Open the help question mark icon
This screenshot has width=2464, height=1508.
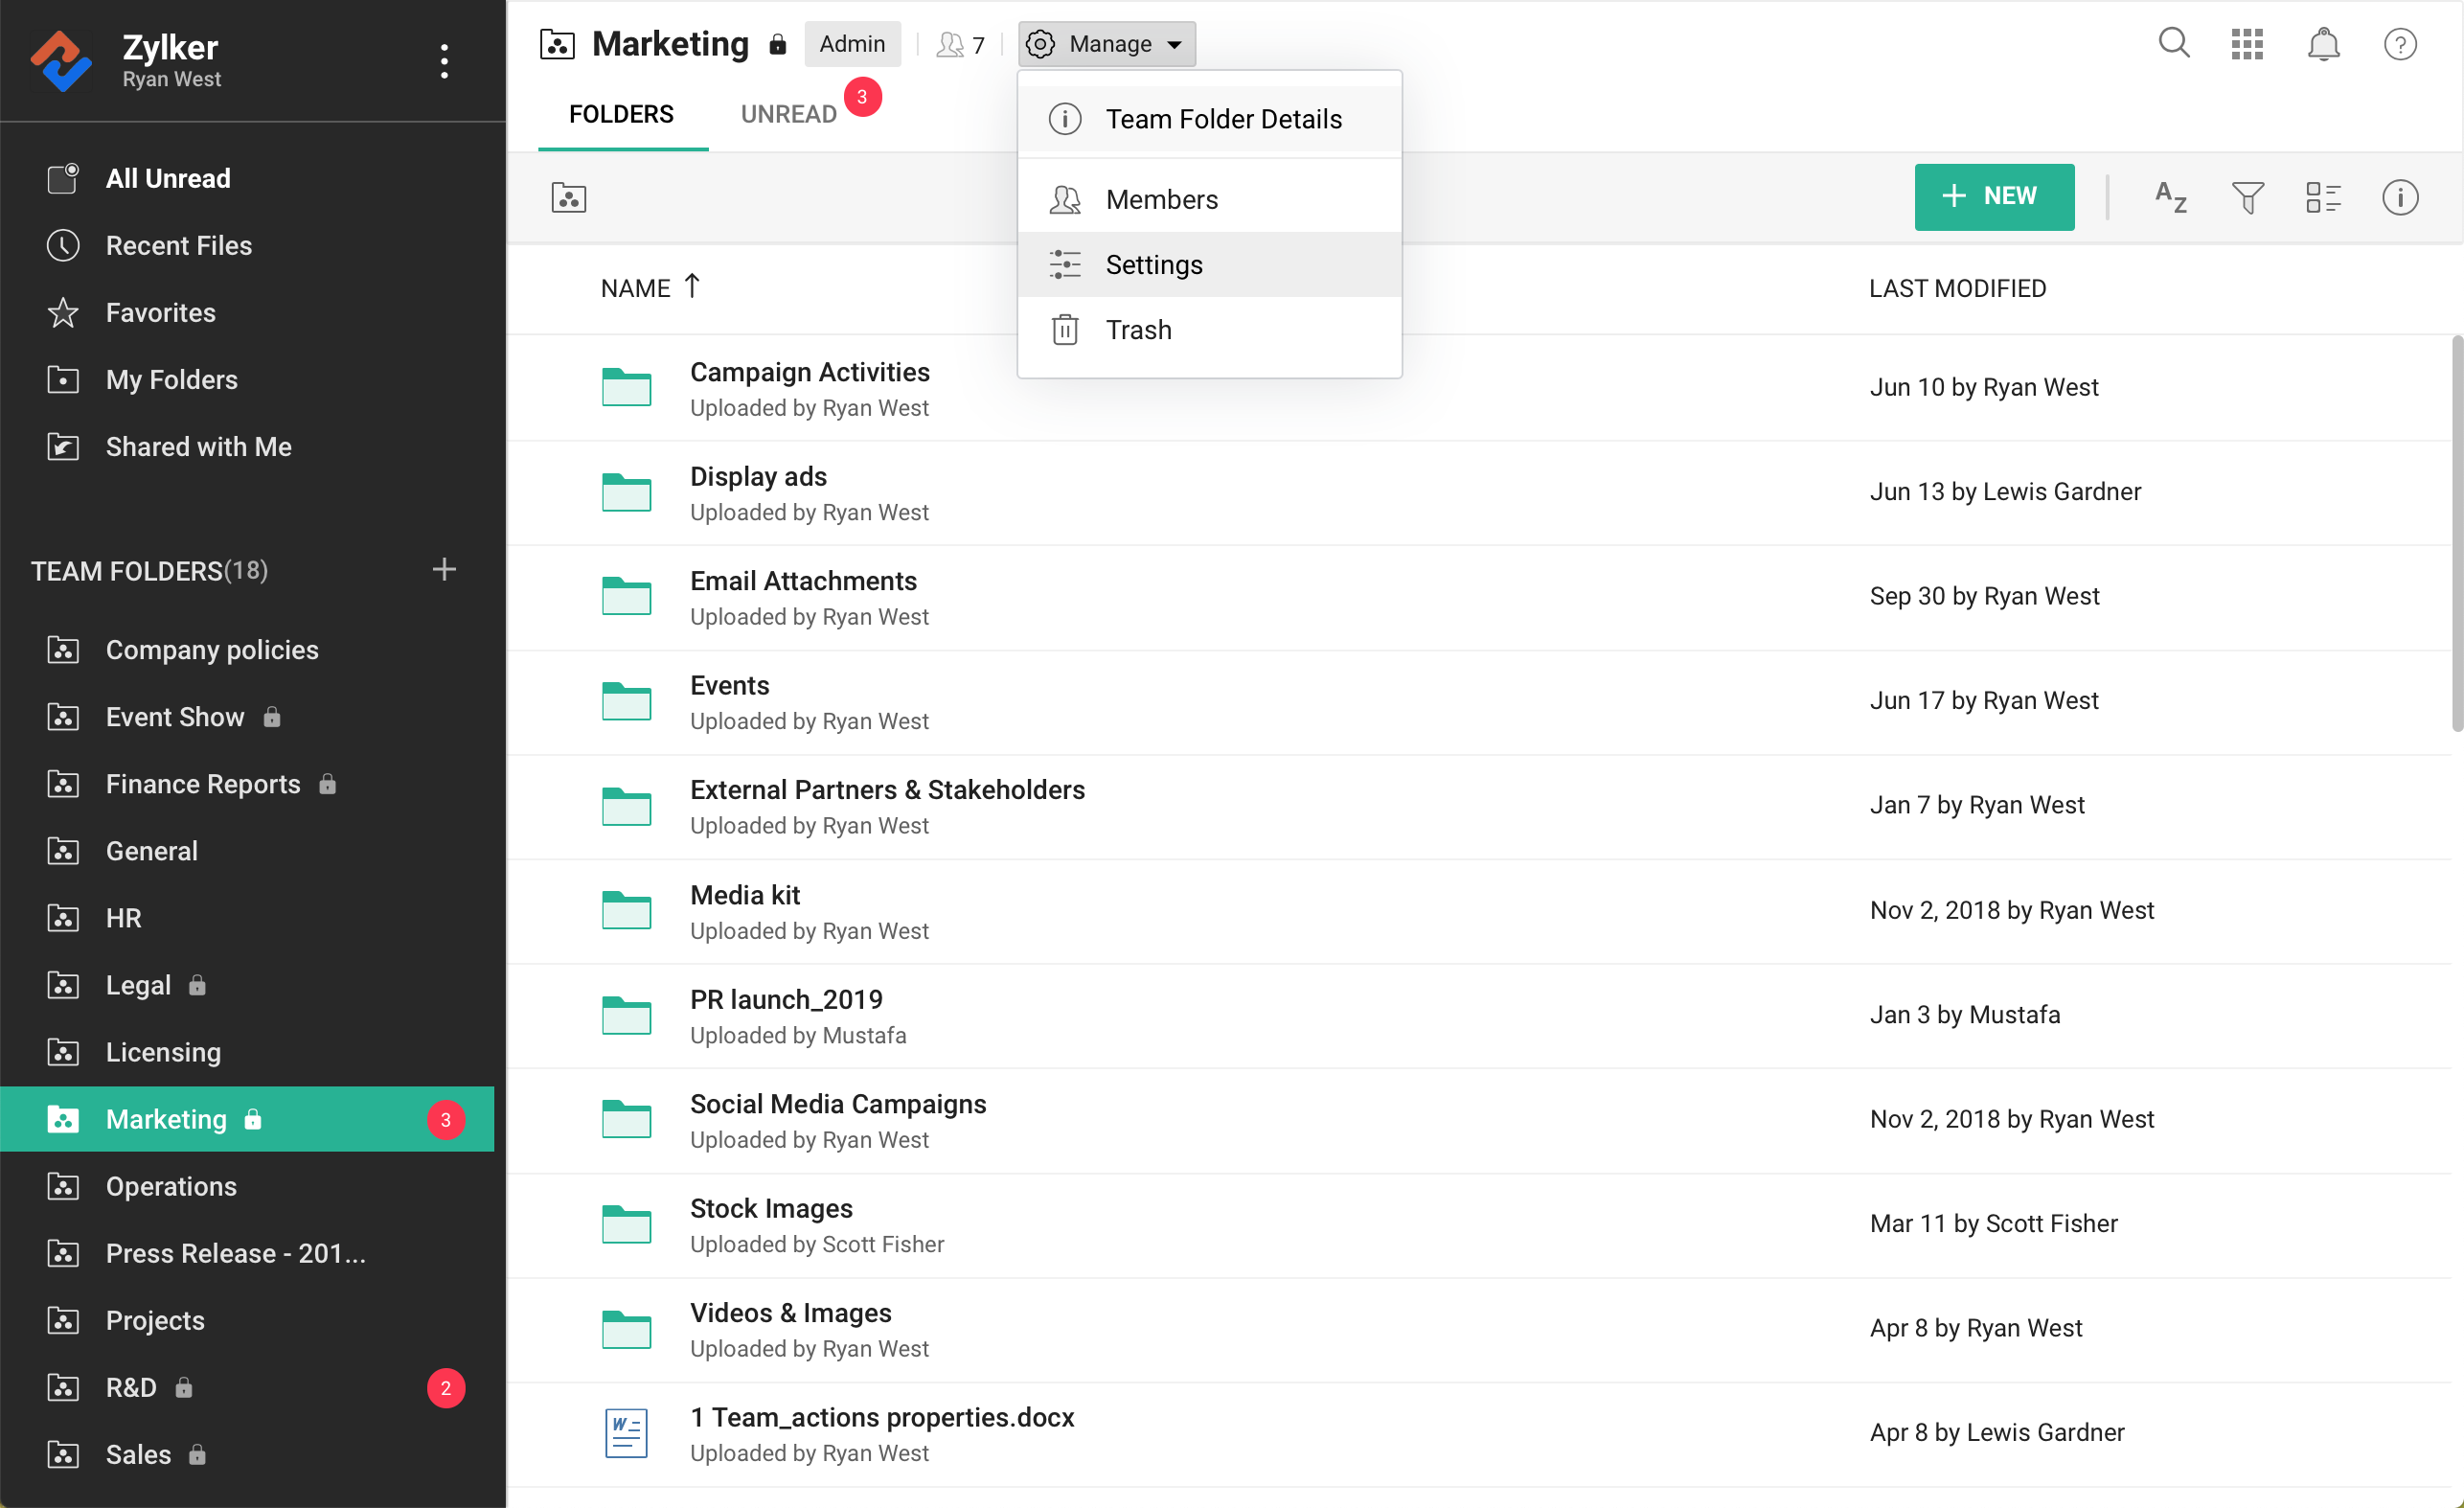[2399, 44]
